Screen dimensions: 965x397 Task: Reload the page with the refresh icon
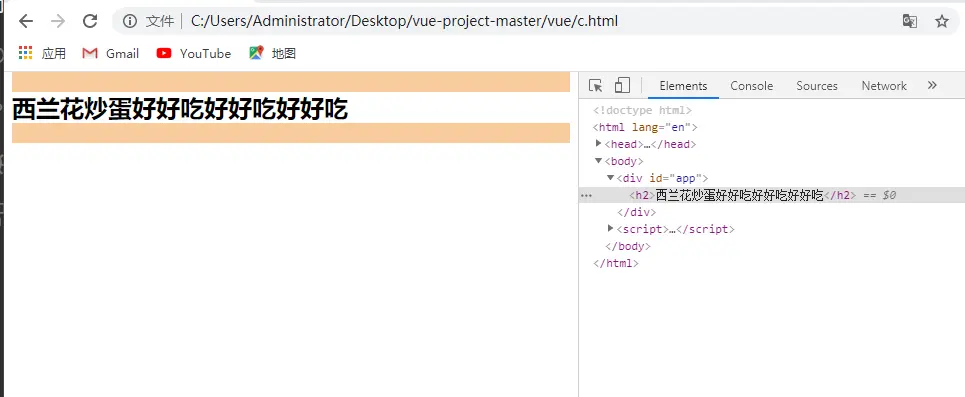(90, 22)
